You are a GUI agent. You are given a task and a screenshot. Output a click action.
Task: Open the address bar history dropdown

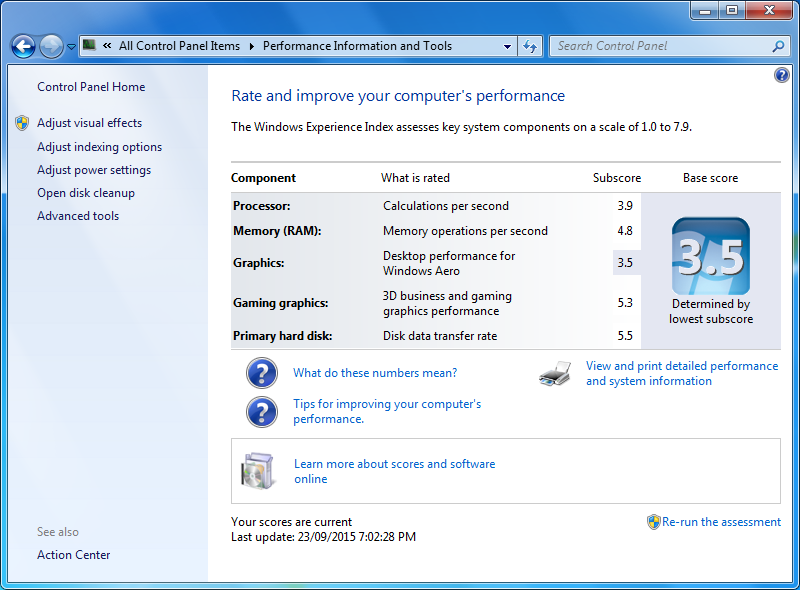tap(507, 46)
